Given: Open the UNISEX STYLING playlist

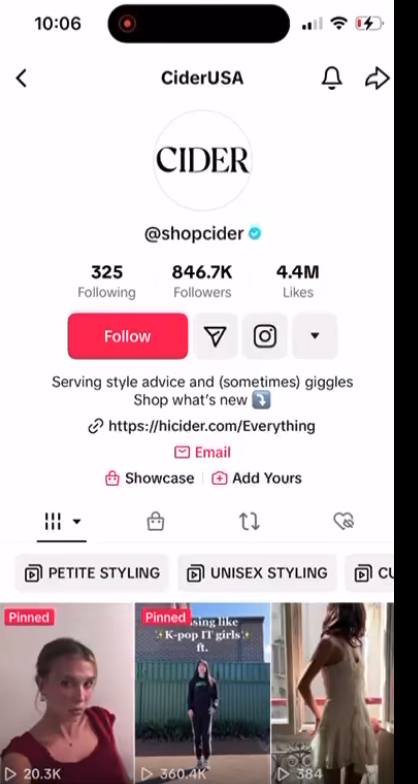Looking at the screenshot, I should (257, 573).
